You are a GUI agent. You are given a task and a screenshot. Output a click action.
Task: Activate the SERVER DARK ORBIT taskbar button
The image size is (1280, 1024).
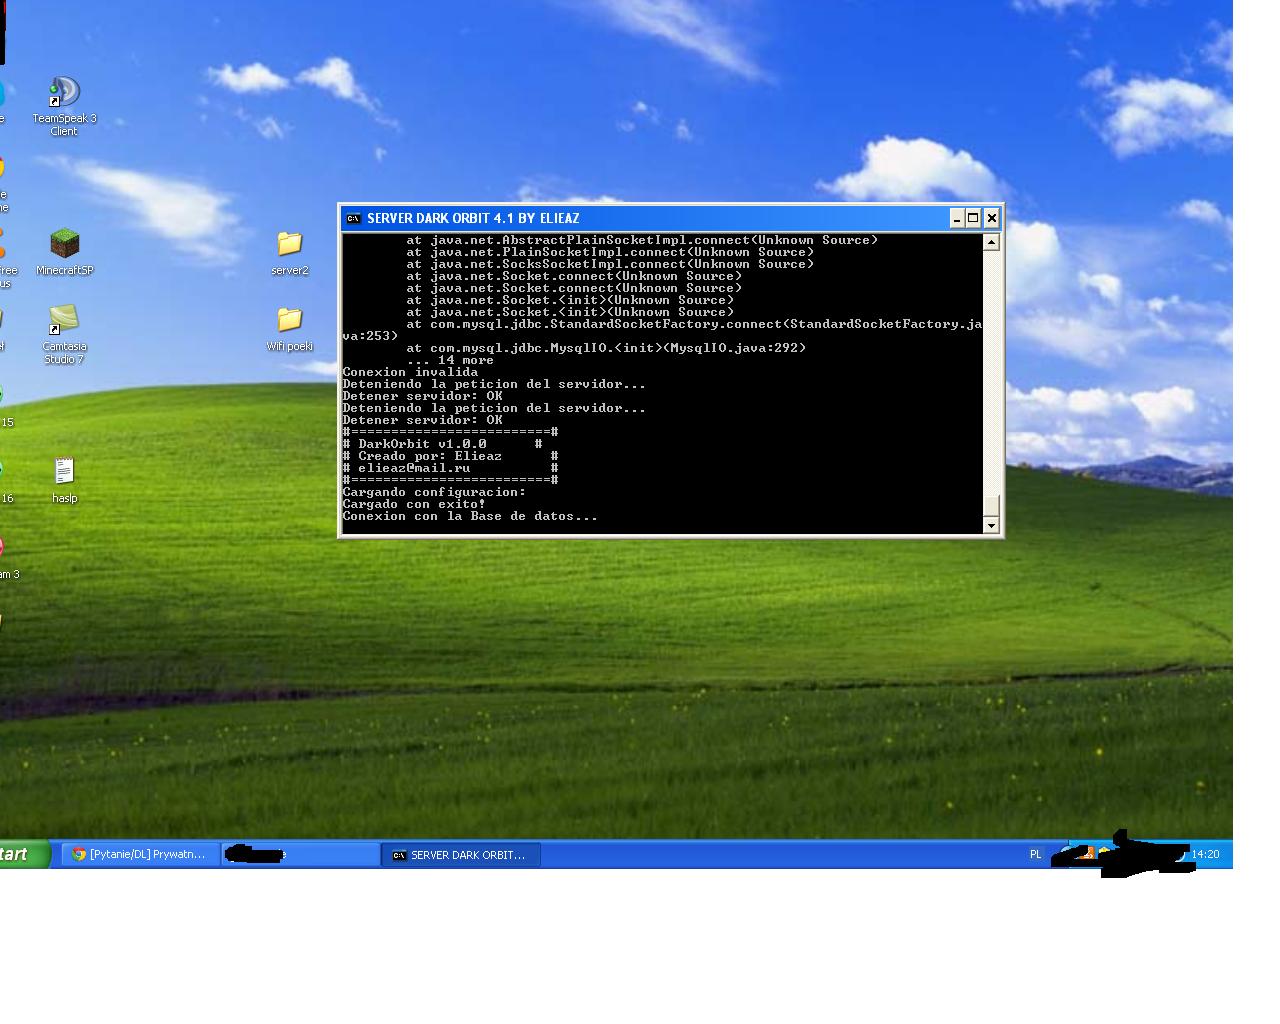click(461, 855)
